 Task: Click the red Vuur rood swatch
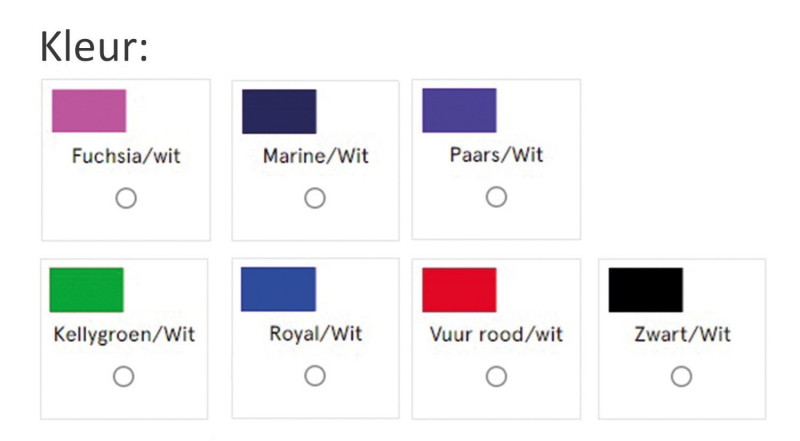[x=459, y=290]
